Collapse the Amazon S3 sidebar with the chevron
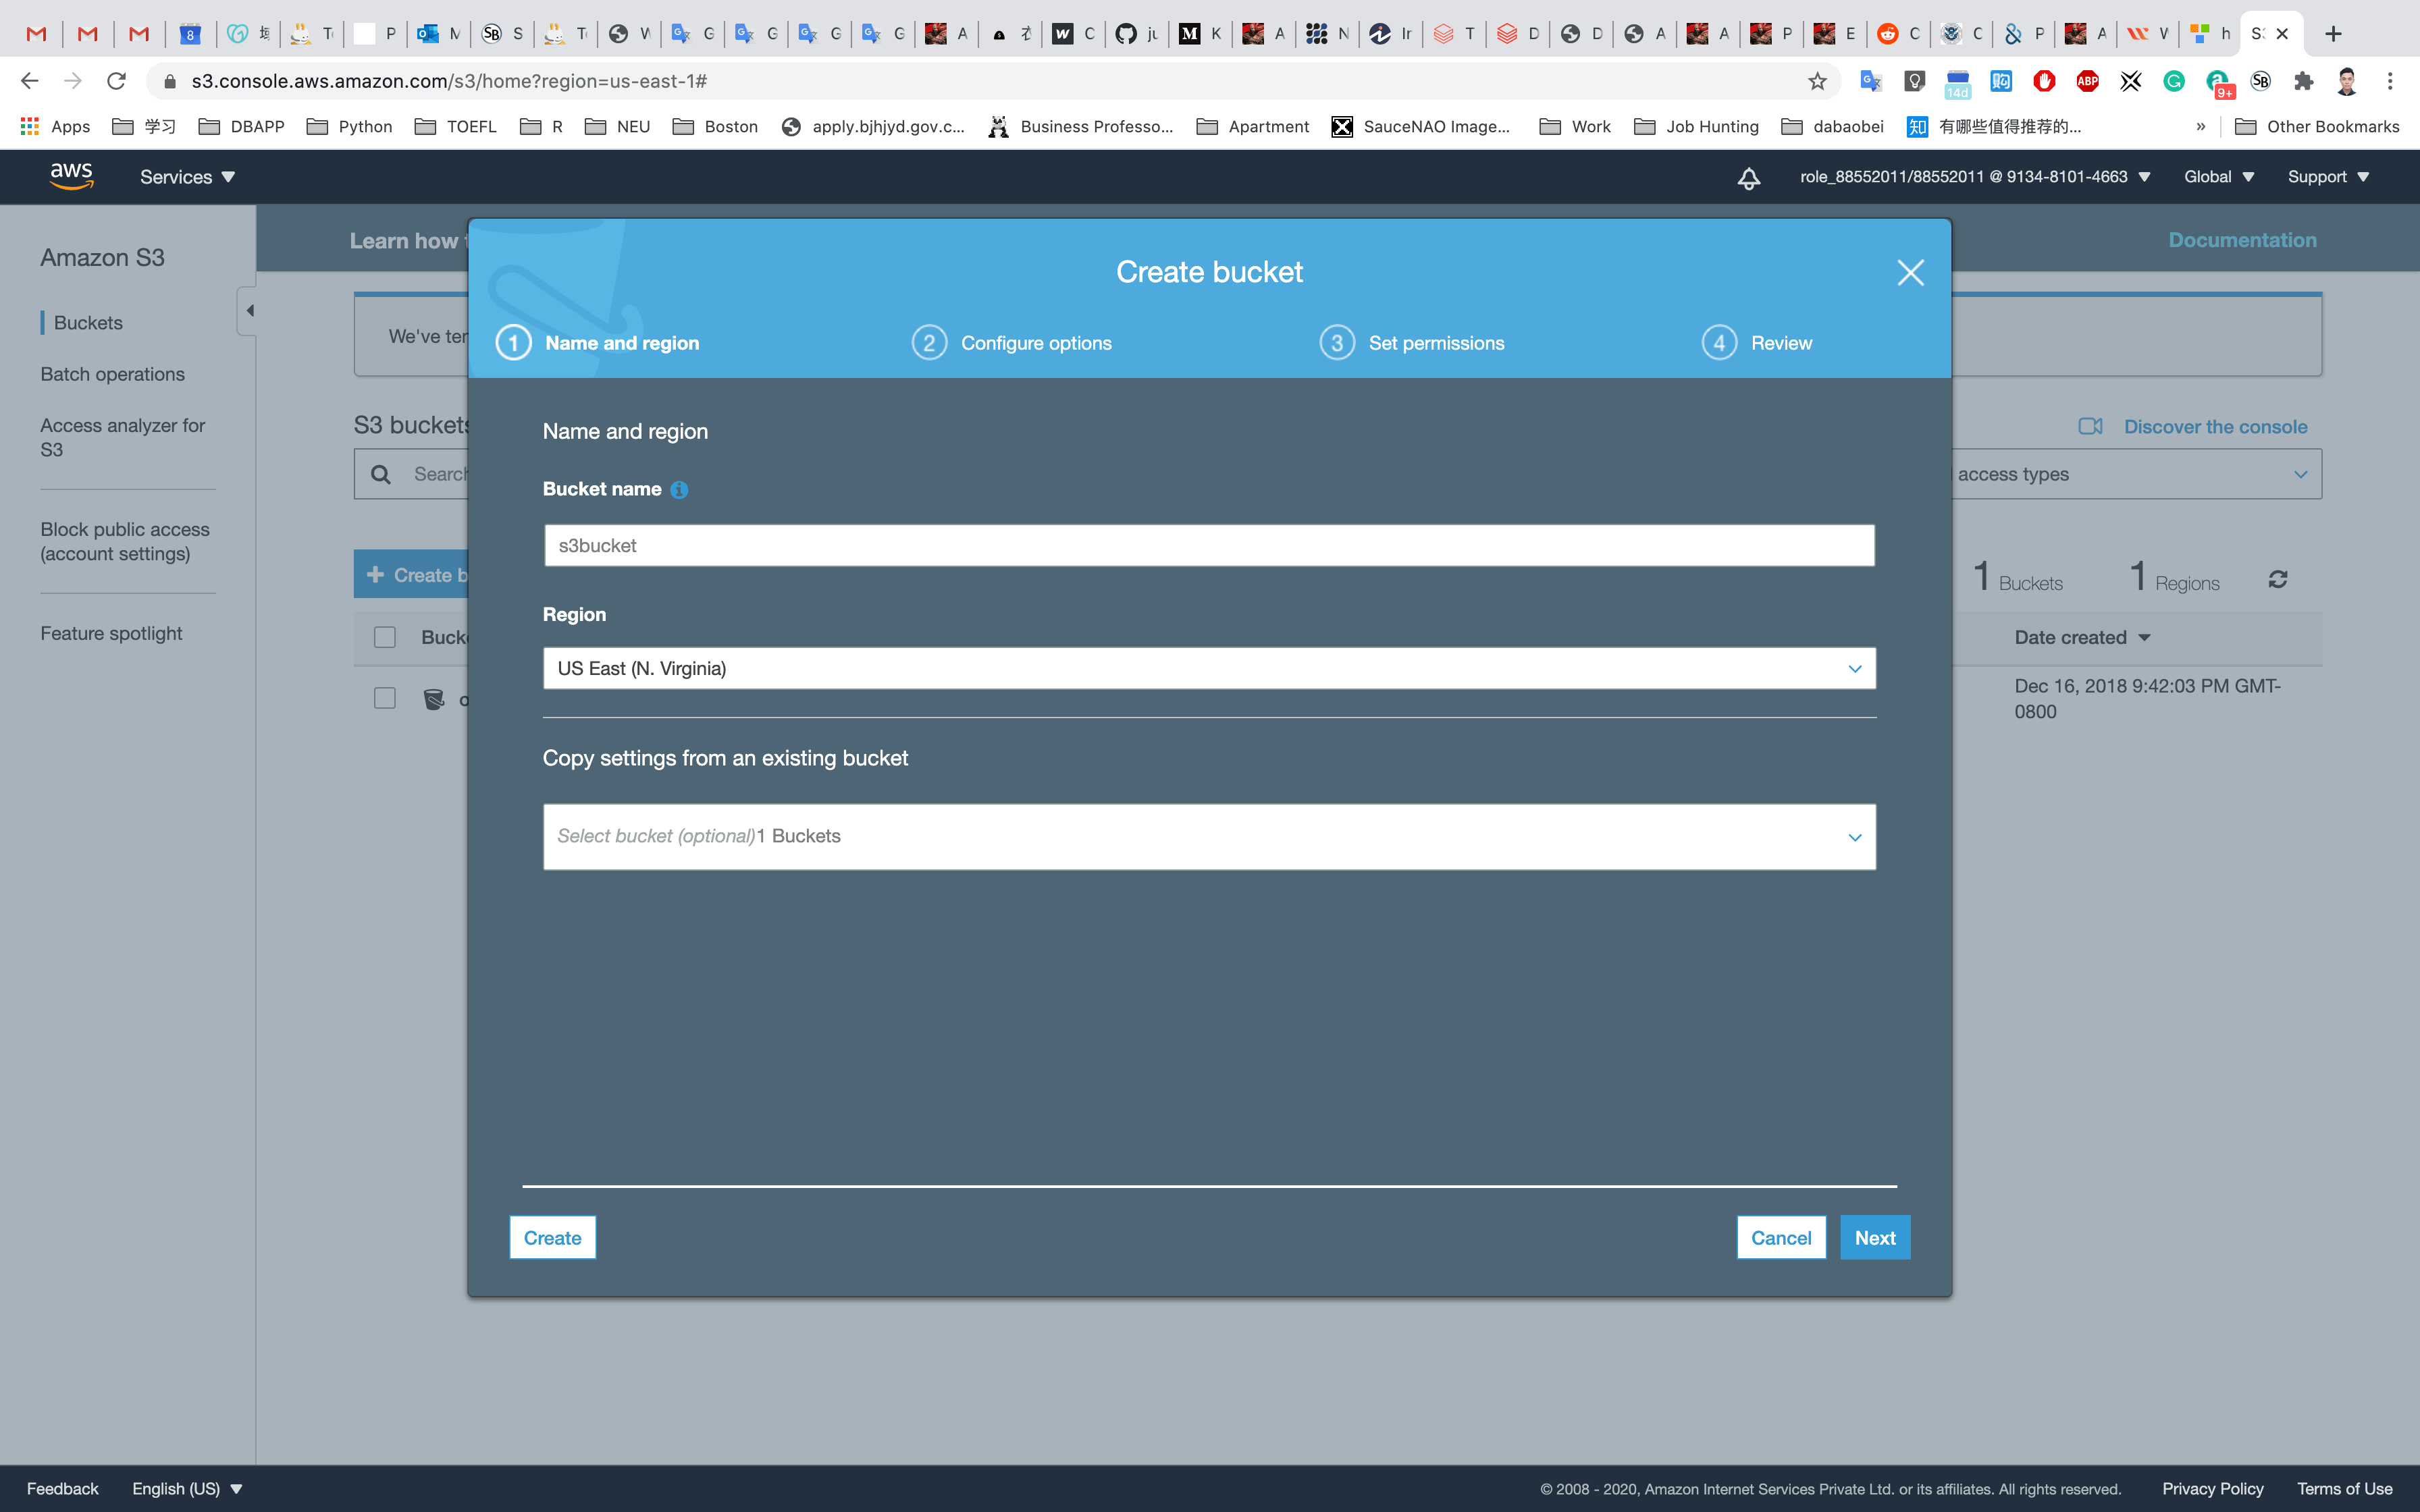2420x1512 pixels. pyautogui.click(x=250, y=310)
